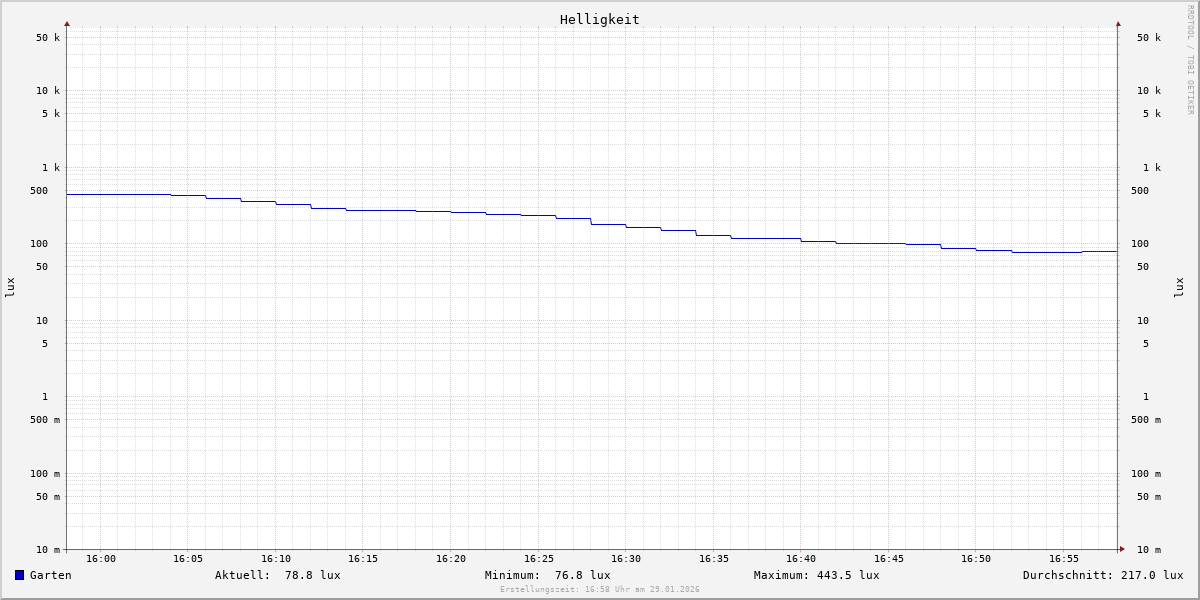Screen dimensions: 1200x600
Task: Click the 16:50 time axis label
Action: [976, 559]
